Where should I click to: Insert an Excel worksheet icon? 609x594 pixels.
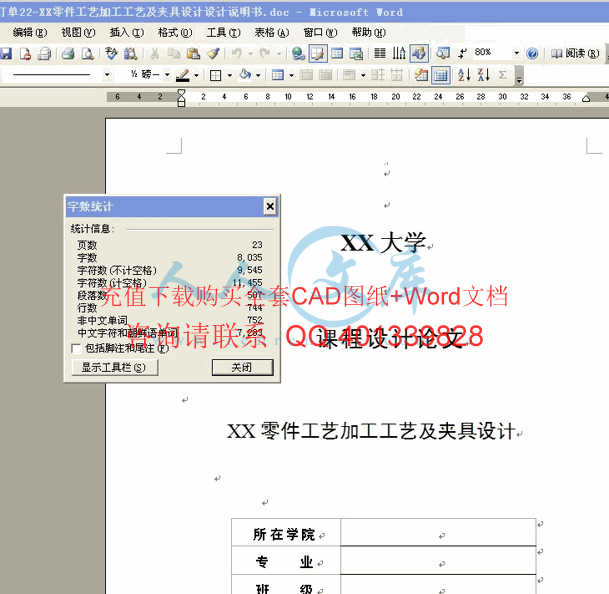point(356,54)
